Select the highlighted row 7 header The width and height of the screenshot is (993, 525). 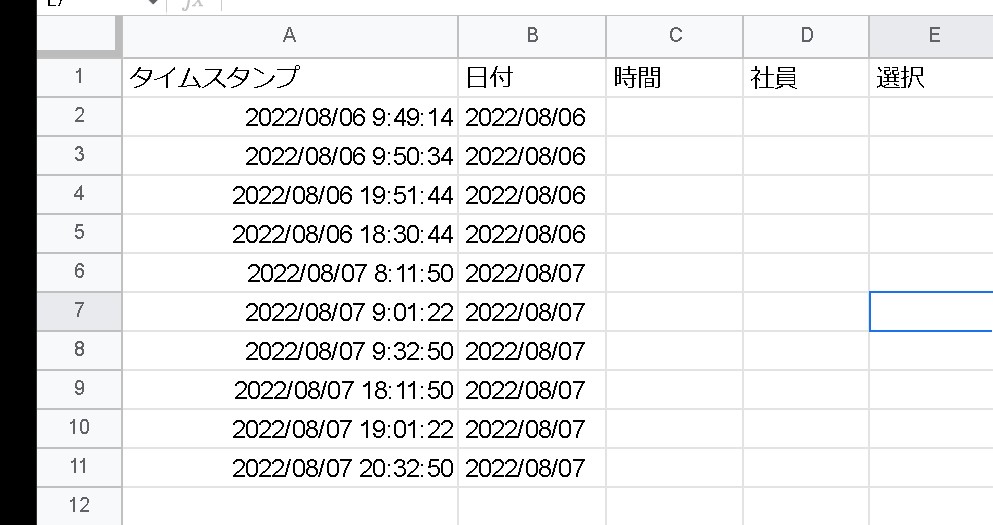pos(79,311)
